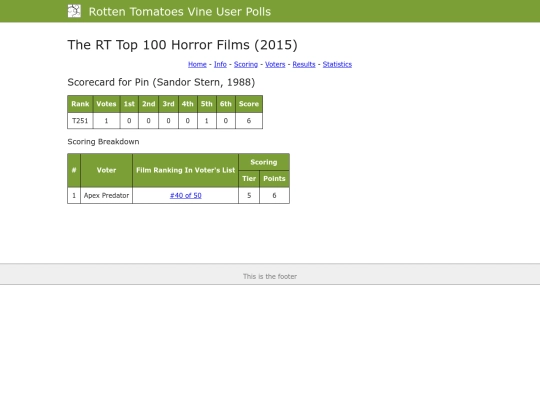The width and height of the screenshot is (540, 405).
Task: Click the Rank column header
Action: 80,104
